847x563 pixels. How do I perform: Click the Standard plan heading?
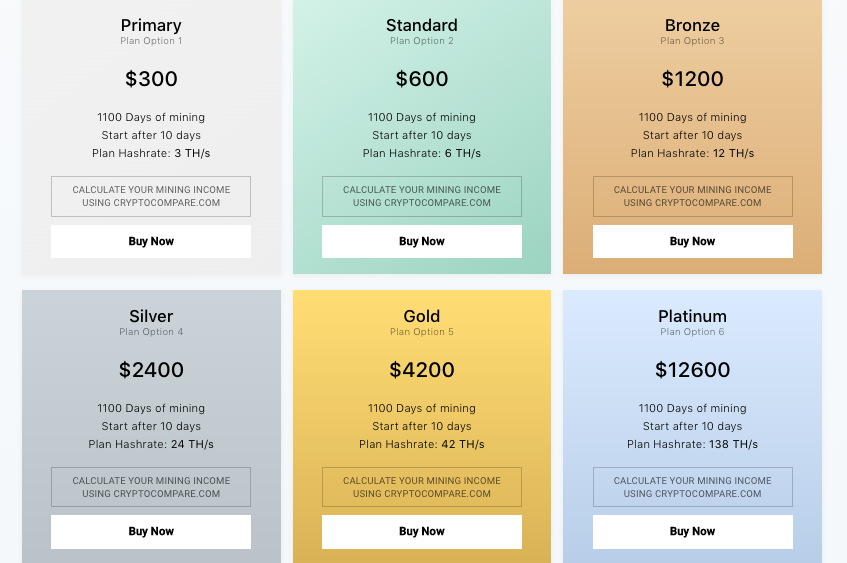click(x=421, y=25)
